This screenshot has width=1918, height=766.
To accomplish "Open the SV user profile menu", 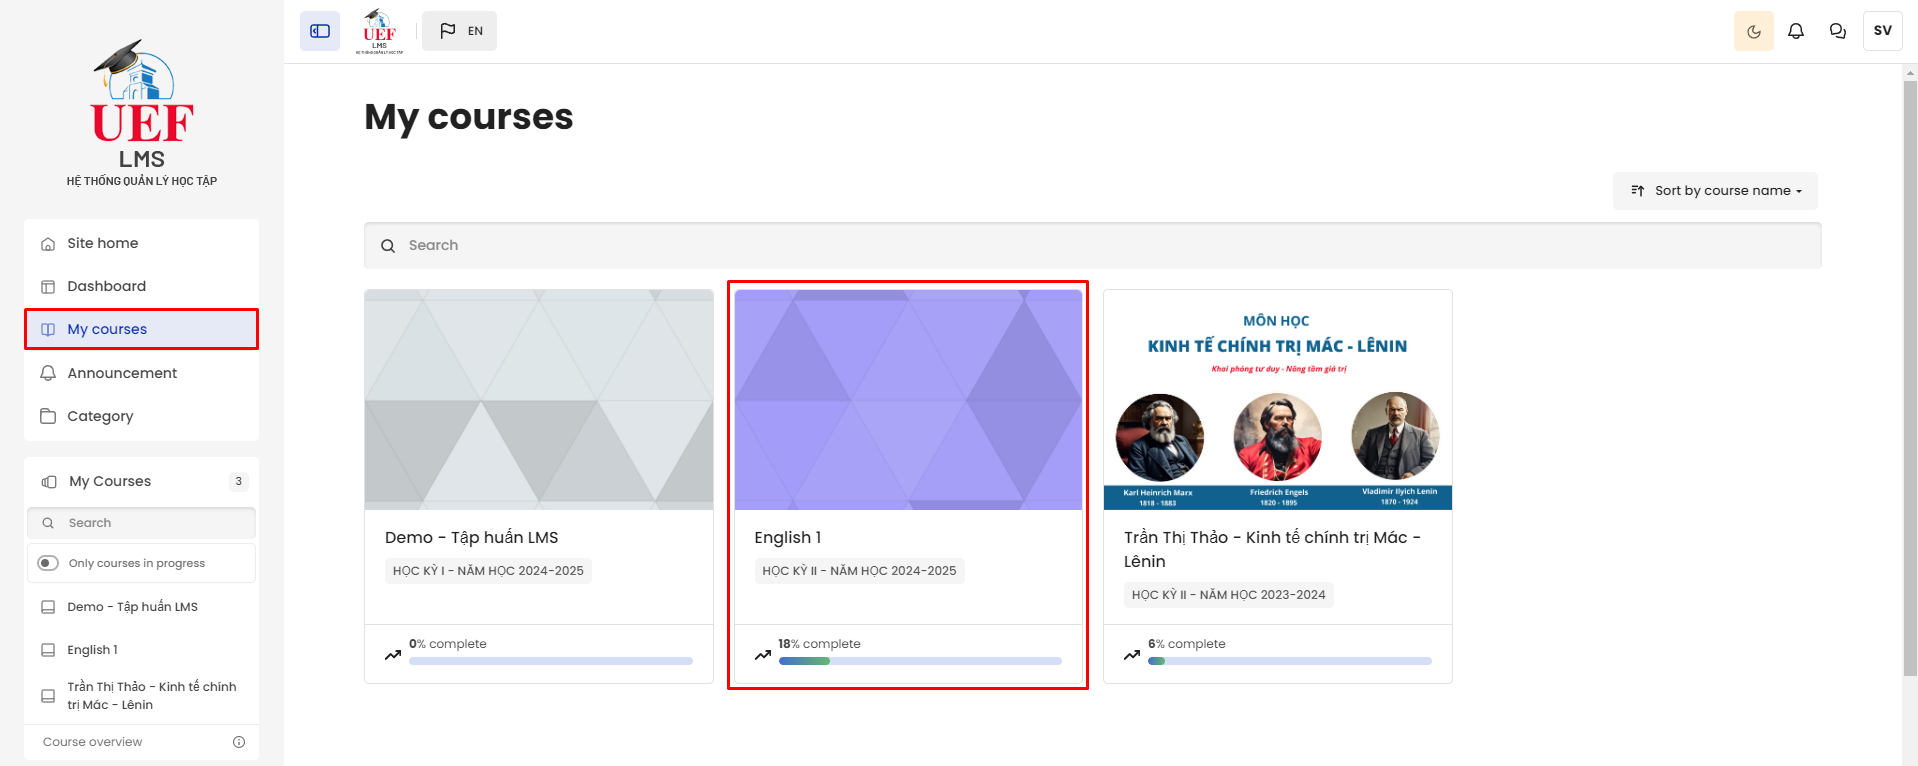I will 1883,31.
